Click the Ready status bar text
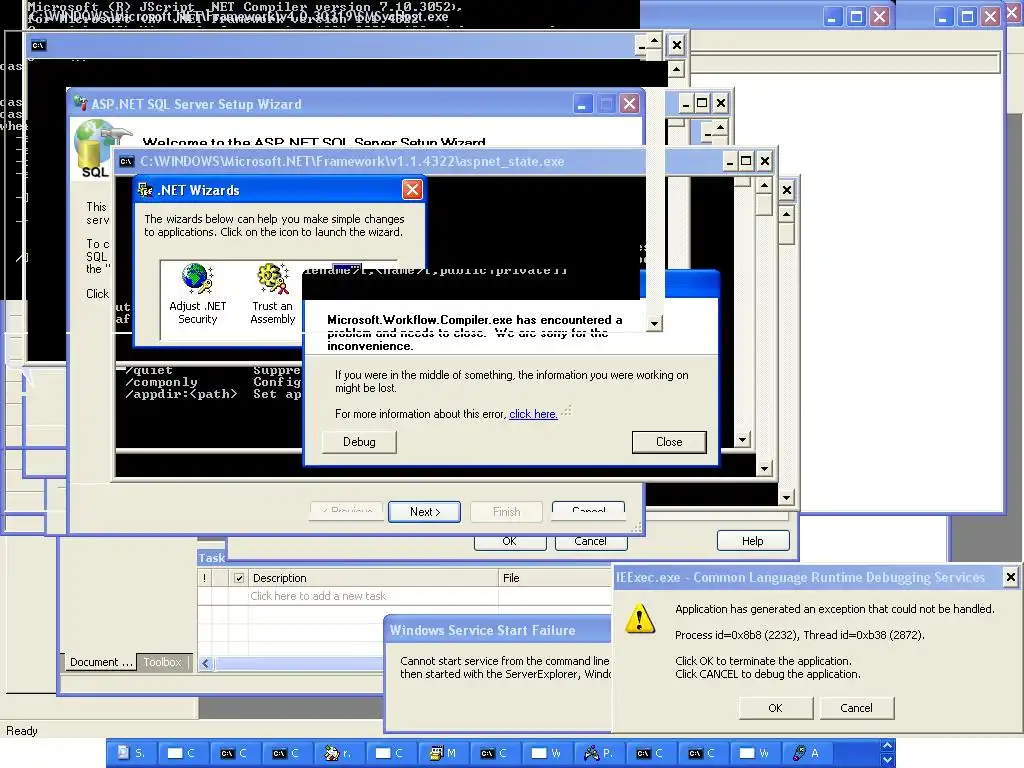 pos(22,731)
